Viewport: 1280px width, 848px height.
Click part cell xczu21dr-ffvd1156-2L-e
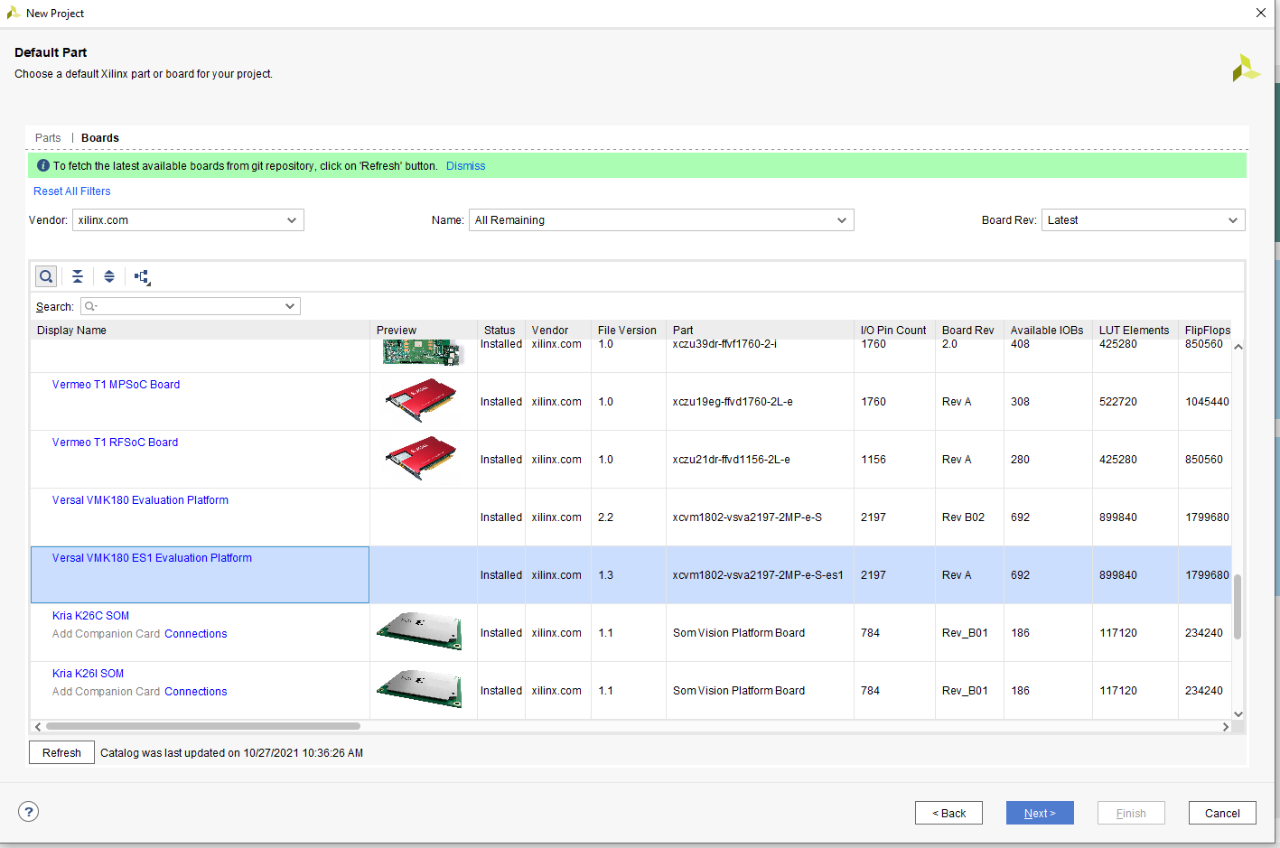pos(731,460)
